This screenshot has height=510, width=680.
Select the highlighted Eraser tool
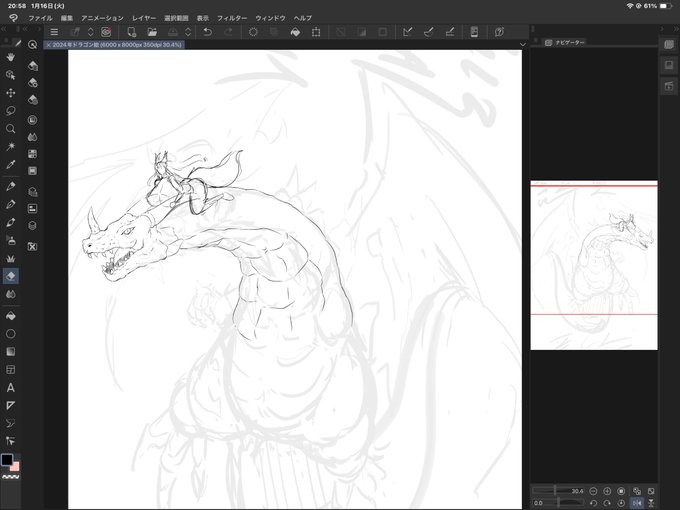11,276
